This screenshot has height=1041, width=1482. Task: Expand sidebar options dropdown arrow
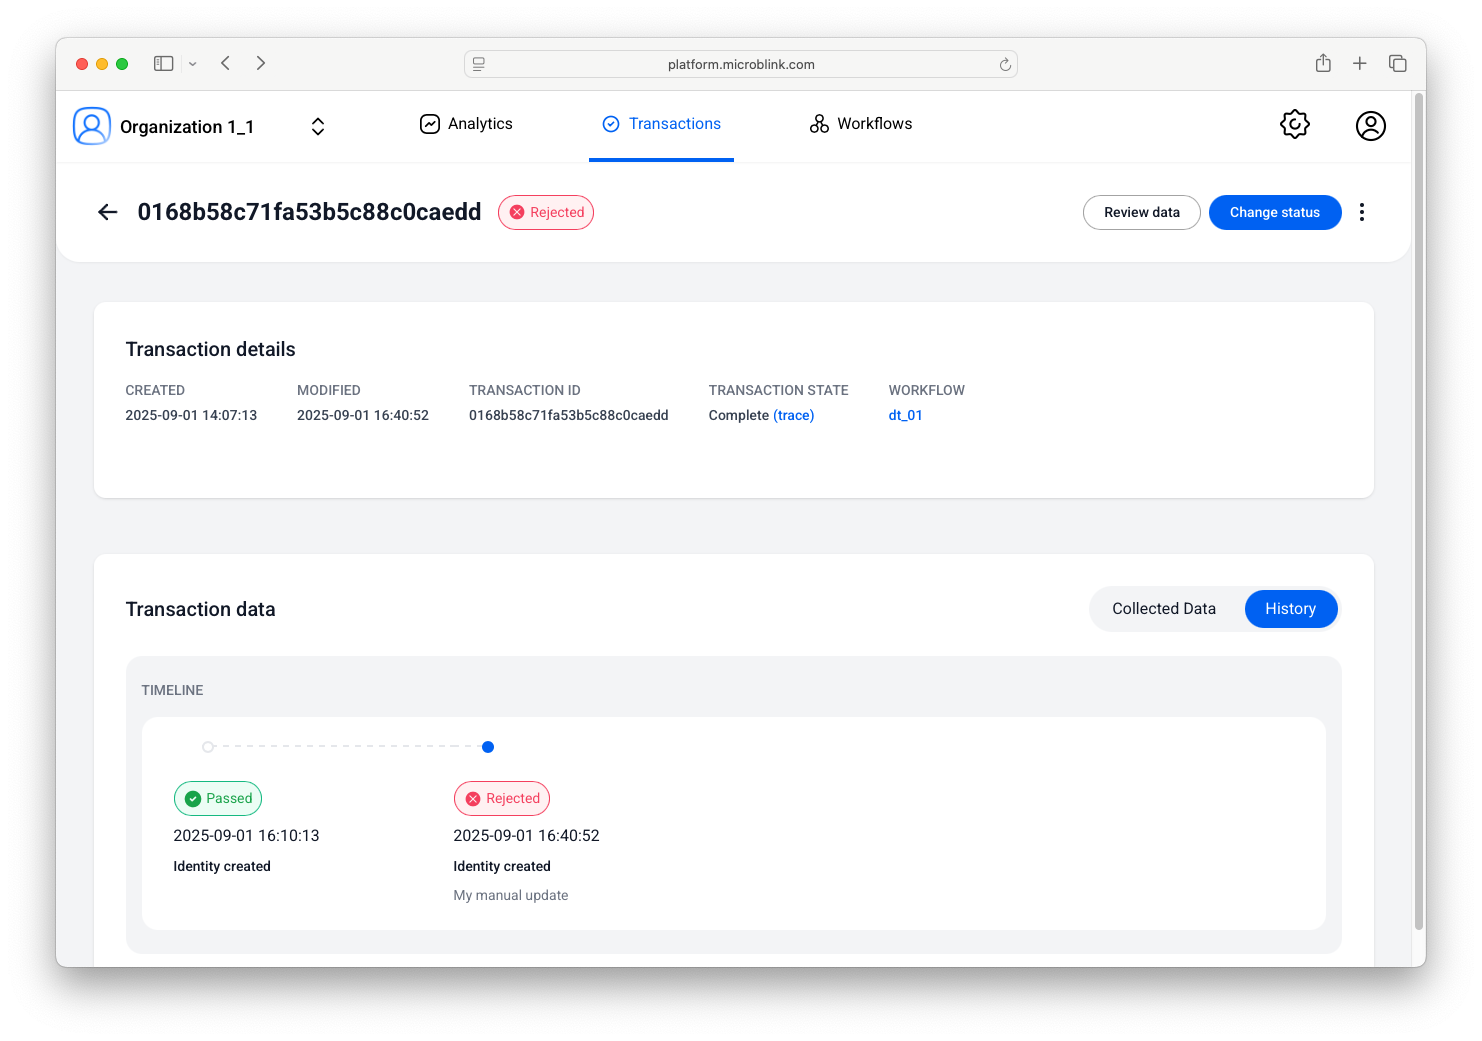[x=193, y=64]
